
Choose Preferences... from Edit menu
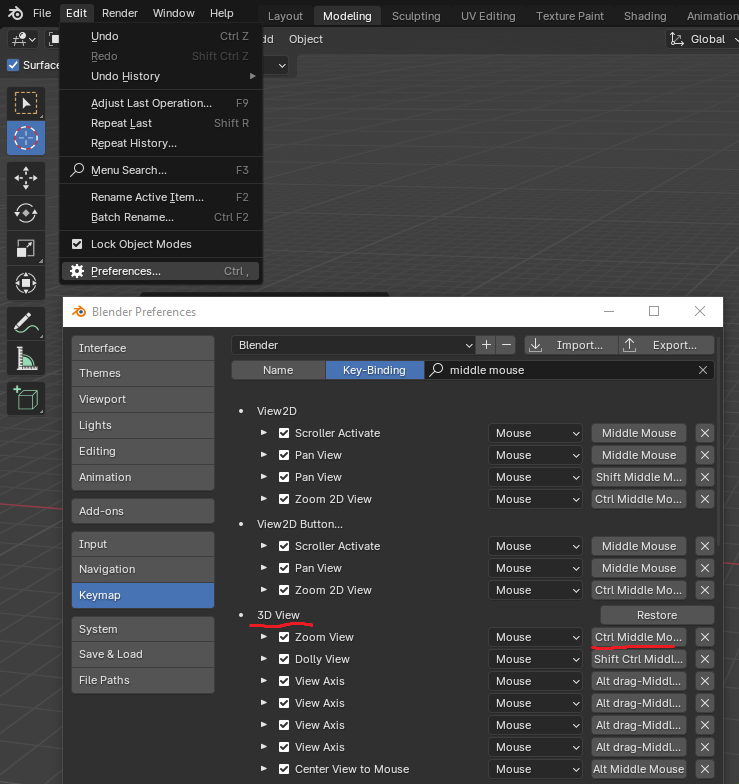pyautogui.click(x=161, y=271)
